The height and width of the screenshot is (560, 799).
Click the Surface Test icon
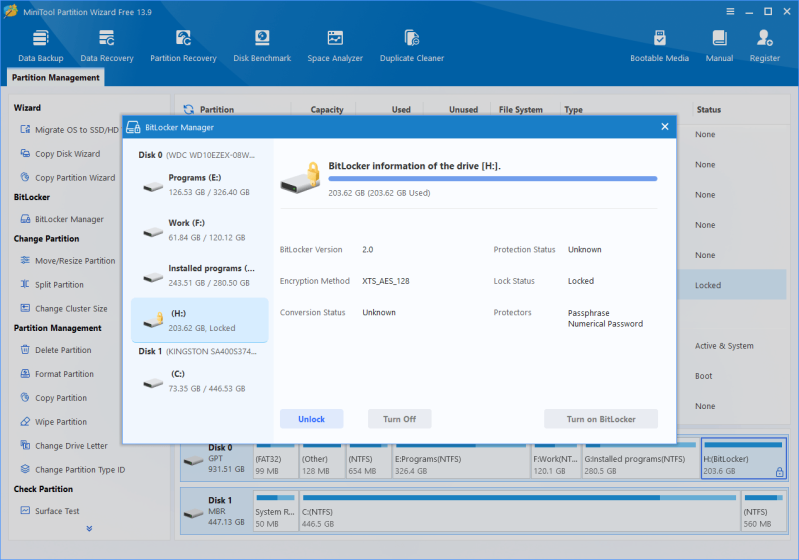click(x=25, y=510)
